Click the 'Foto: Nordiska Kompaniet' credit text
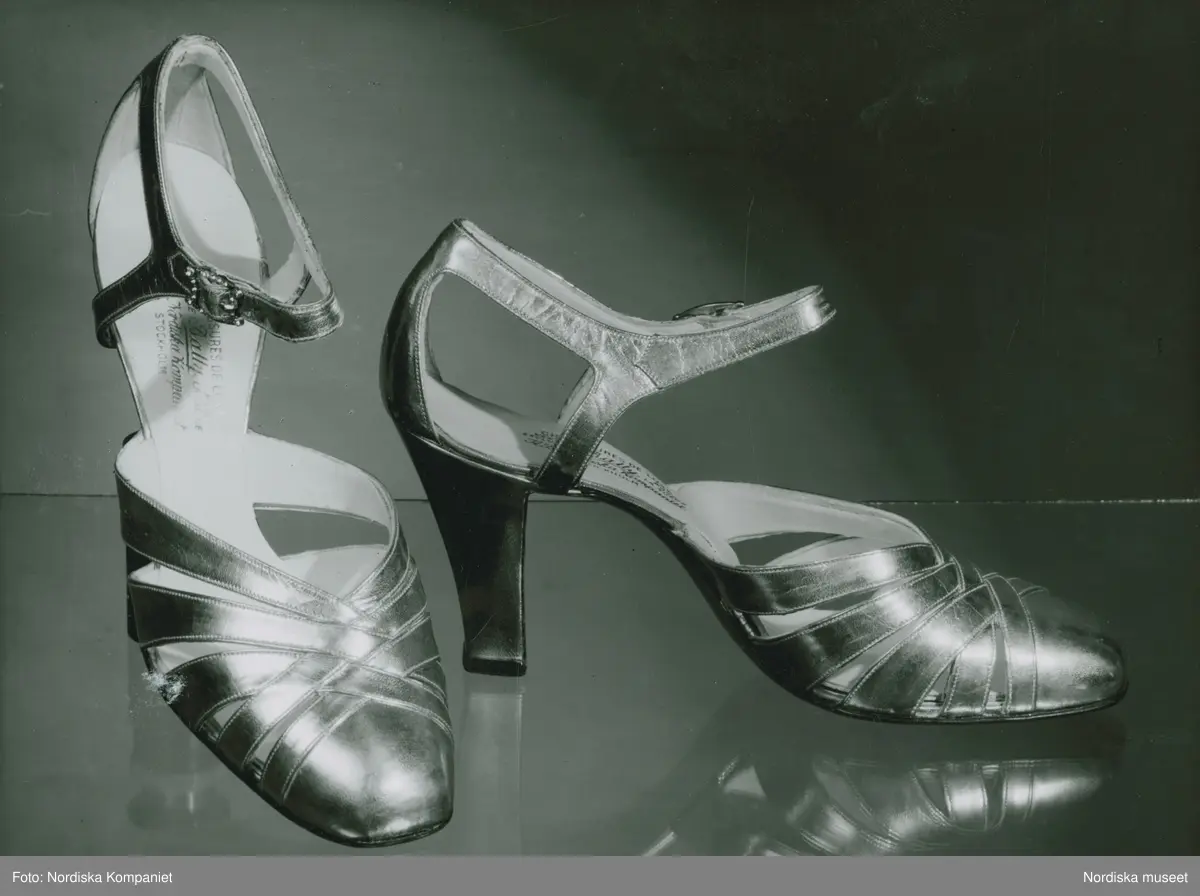 [x=87, y=877]
